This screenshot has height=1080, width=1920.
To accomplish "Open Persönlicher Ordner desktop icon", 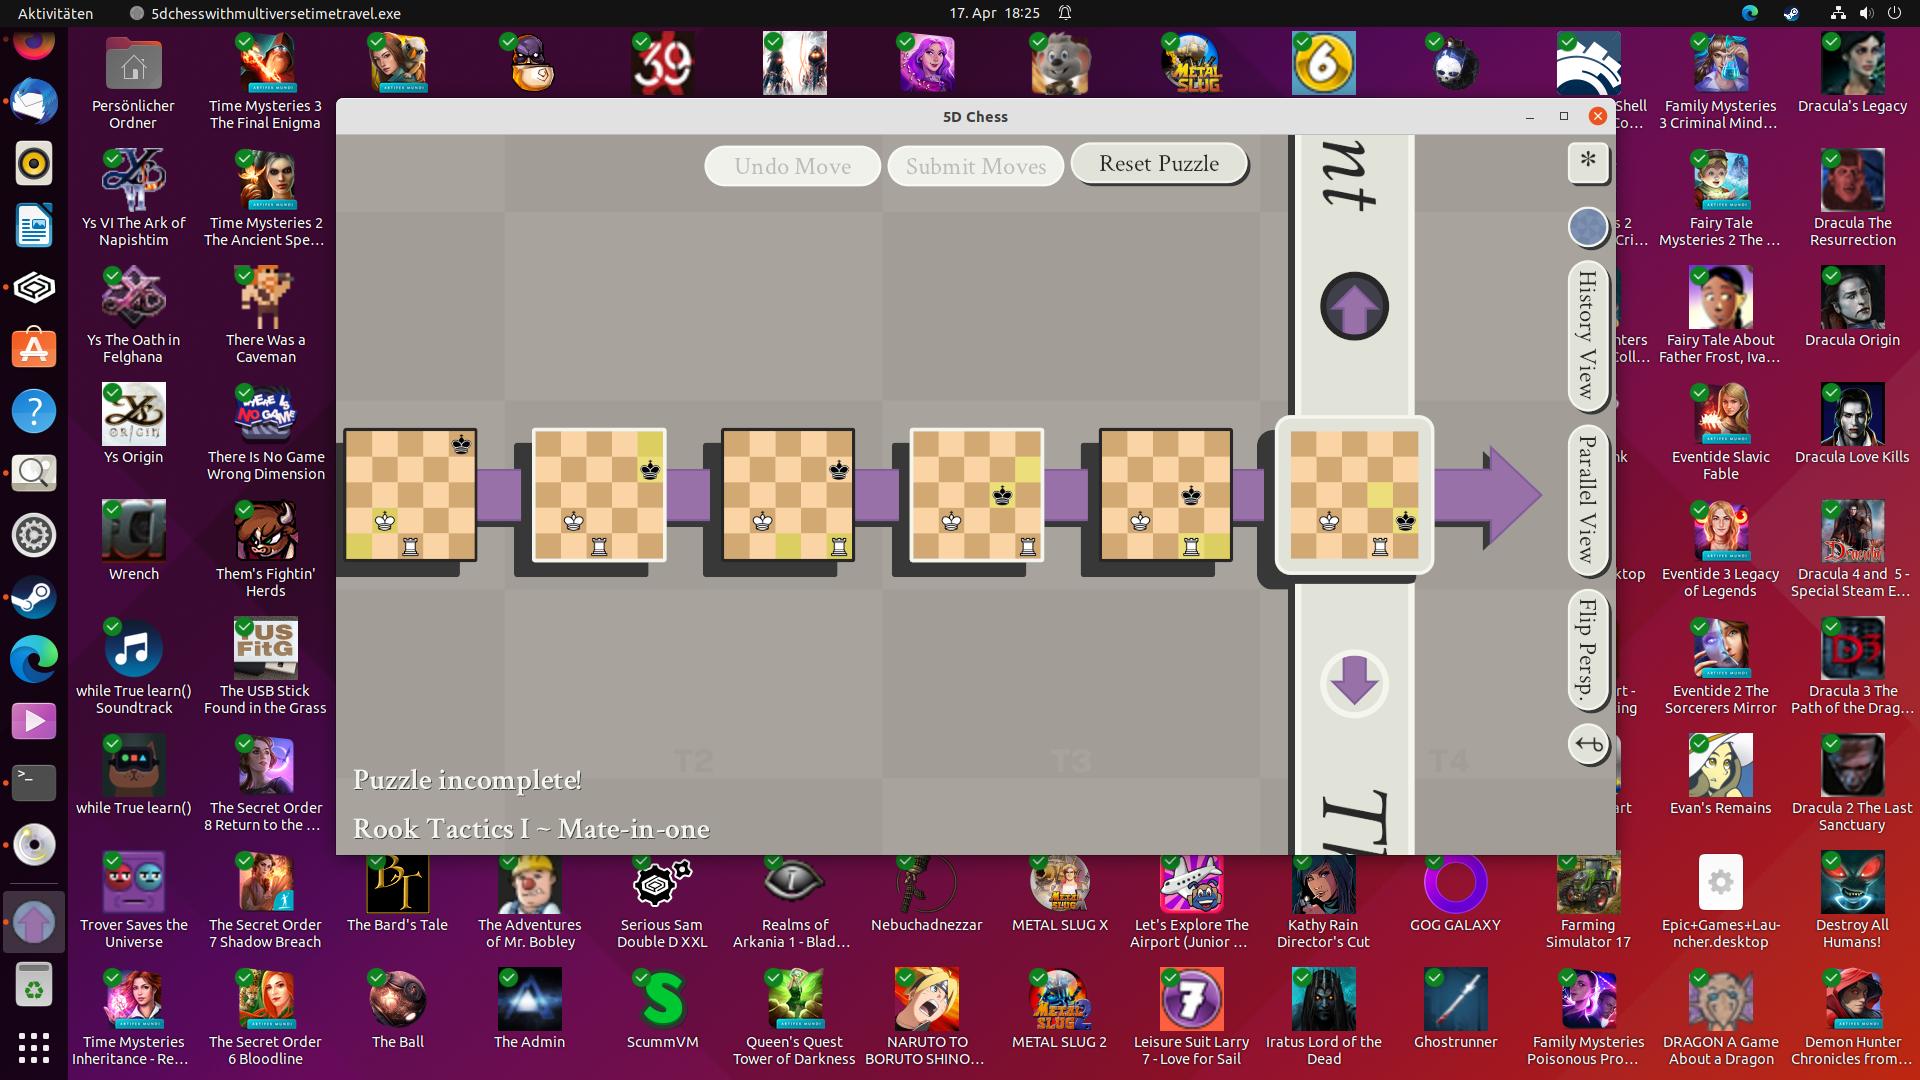I will (x=133, y=84).
